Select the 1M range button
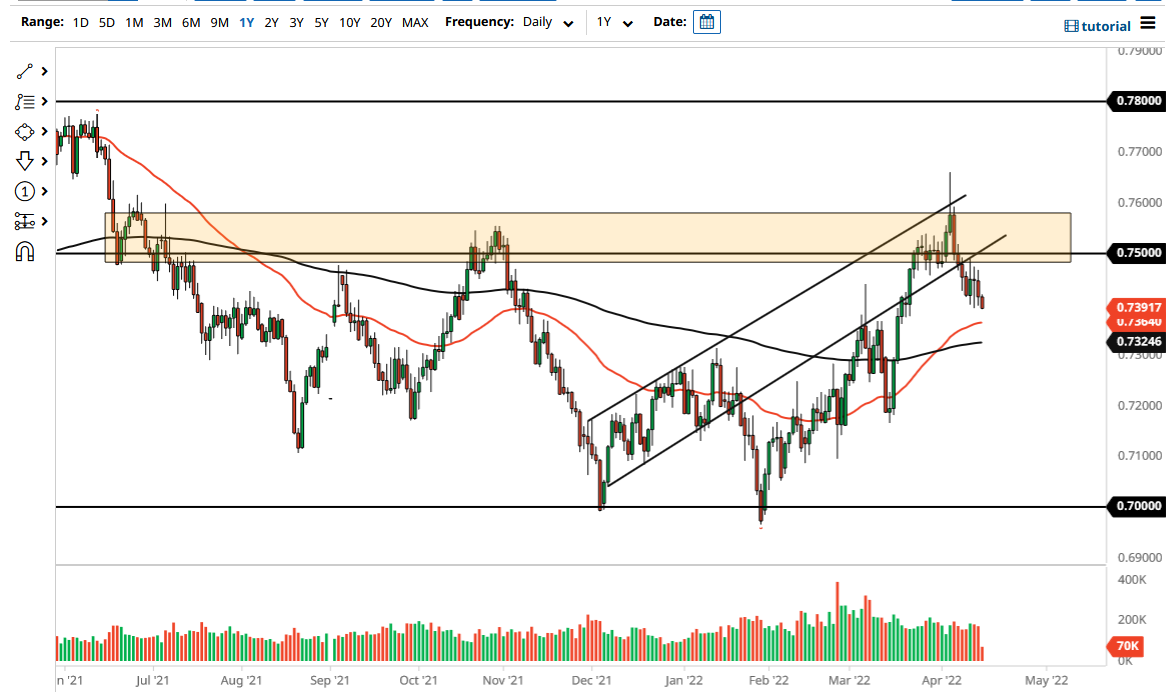Screen dimensions: 1173x699 (134, 21)
